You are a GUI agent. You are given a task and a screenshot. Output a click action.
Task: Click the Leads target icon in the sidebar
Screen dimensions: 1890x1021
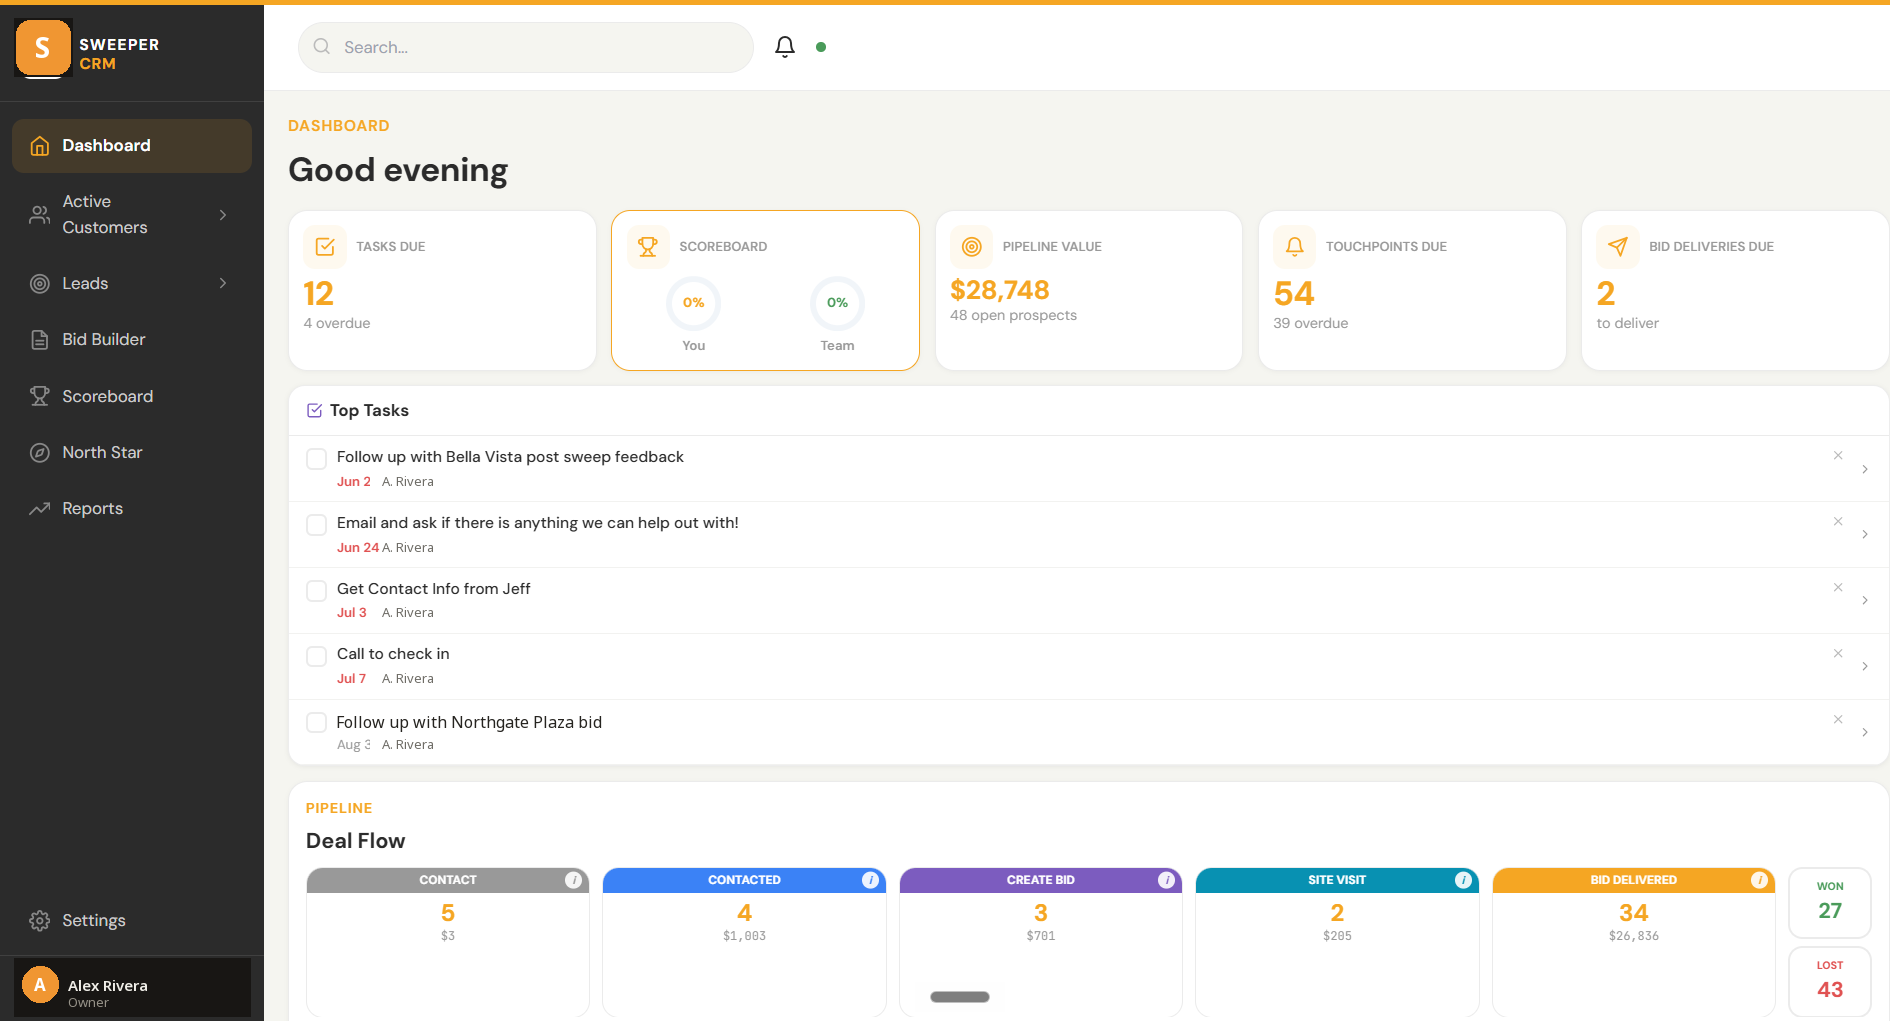tap(40, 284)
